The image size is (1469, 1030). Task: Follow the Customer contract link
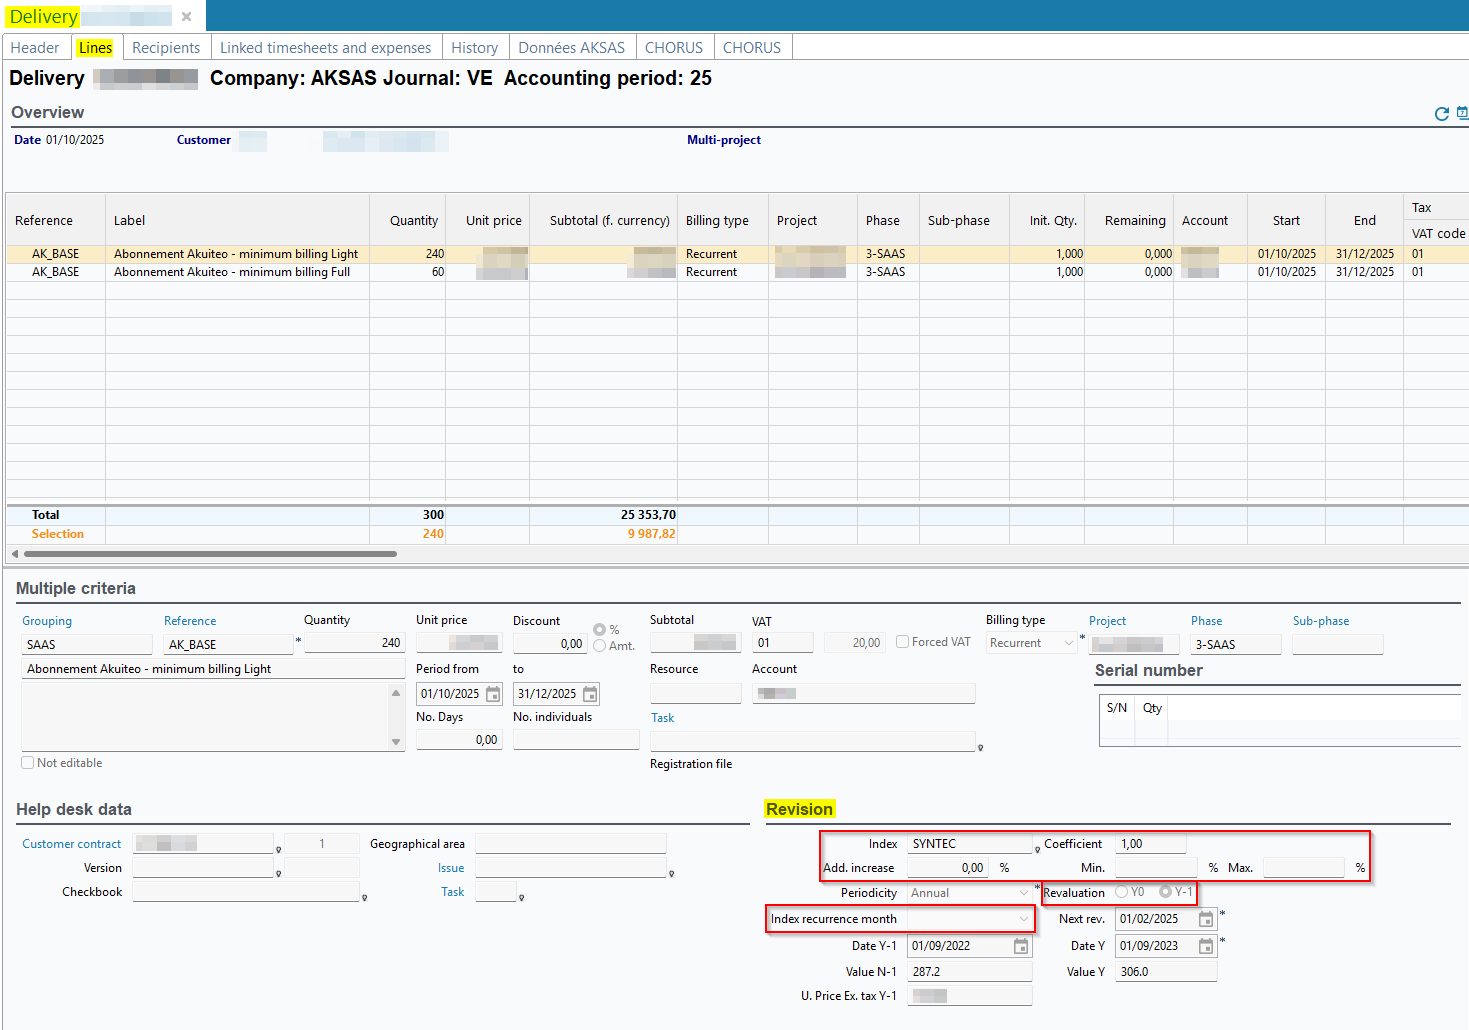click(x=72, y=844)
